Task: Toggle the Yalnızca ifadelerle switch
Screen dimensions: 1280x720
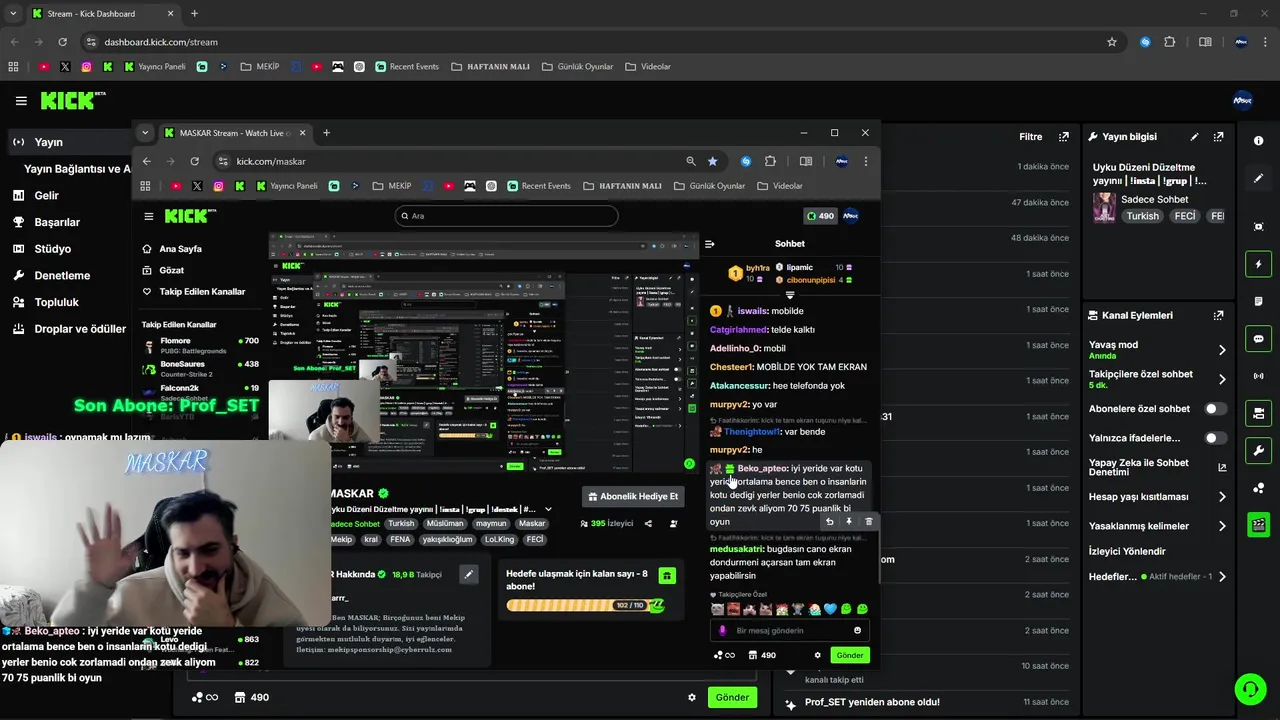Action: 1215,438
